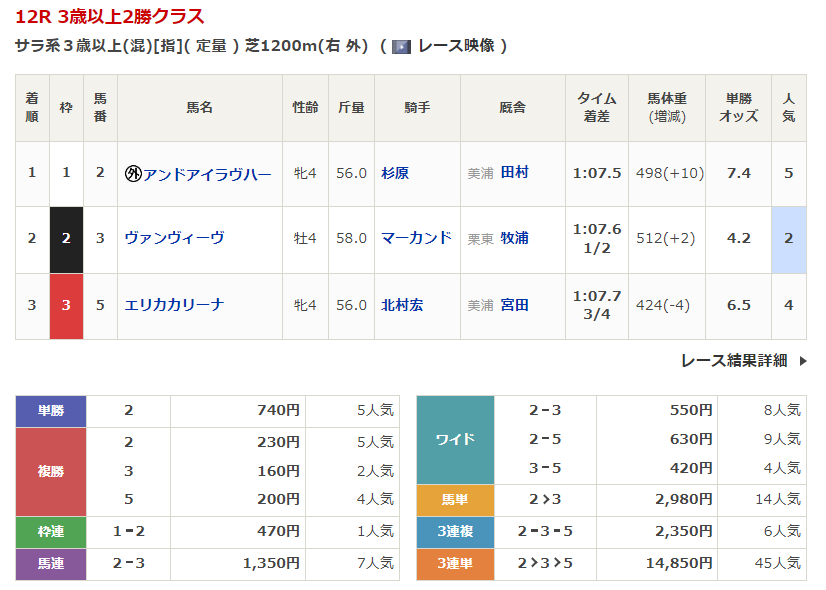Click the orange 3連単 payout label
The width and height of the screenshot is (826, 590).
[x=455, y=564]
